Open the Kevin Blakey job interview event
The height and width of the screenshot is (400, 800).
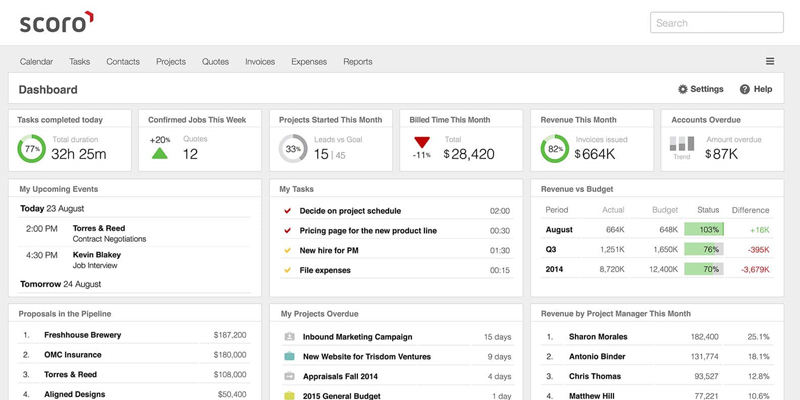click(x=96, y=255)
